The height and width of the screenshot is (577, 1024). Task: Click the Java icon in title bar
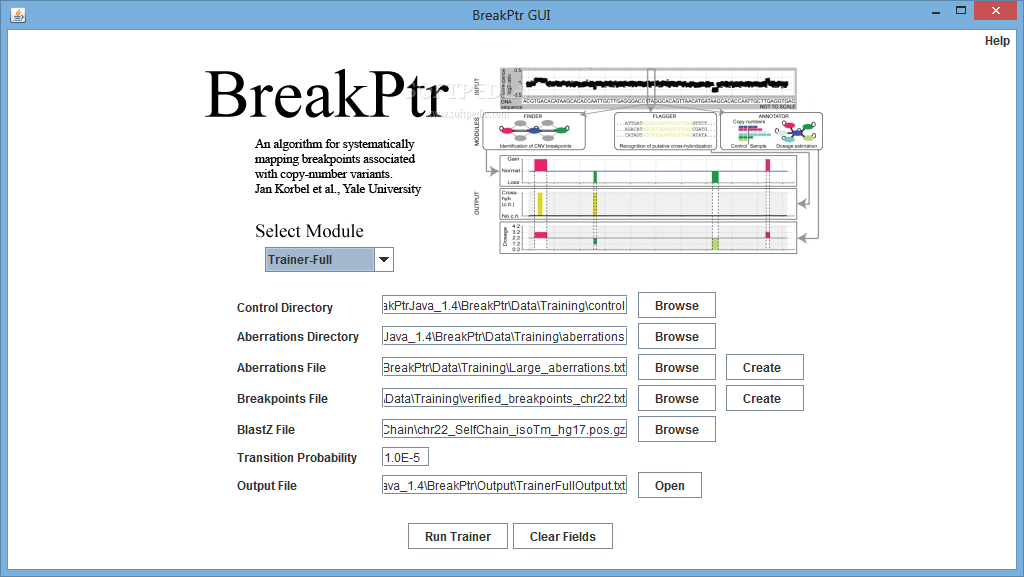coord(18,14)
